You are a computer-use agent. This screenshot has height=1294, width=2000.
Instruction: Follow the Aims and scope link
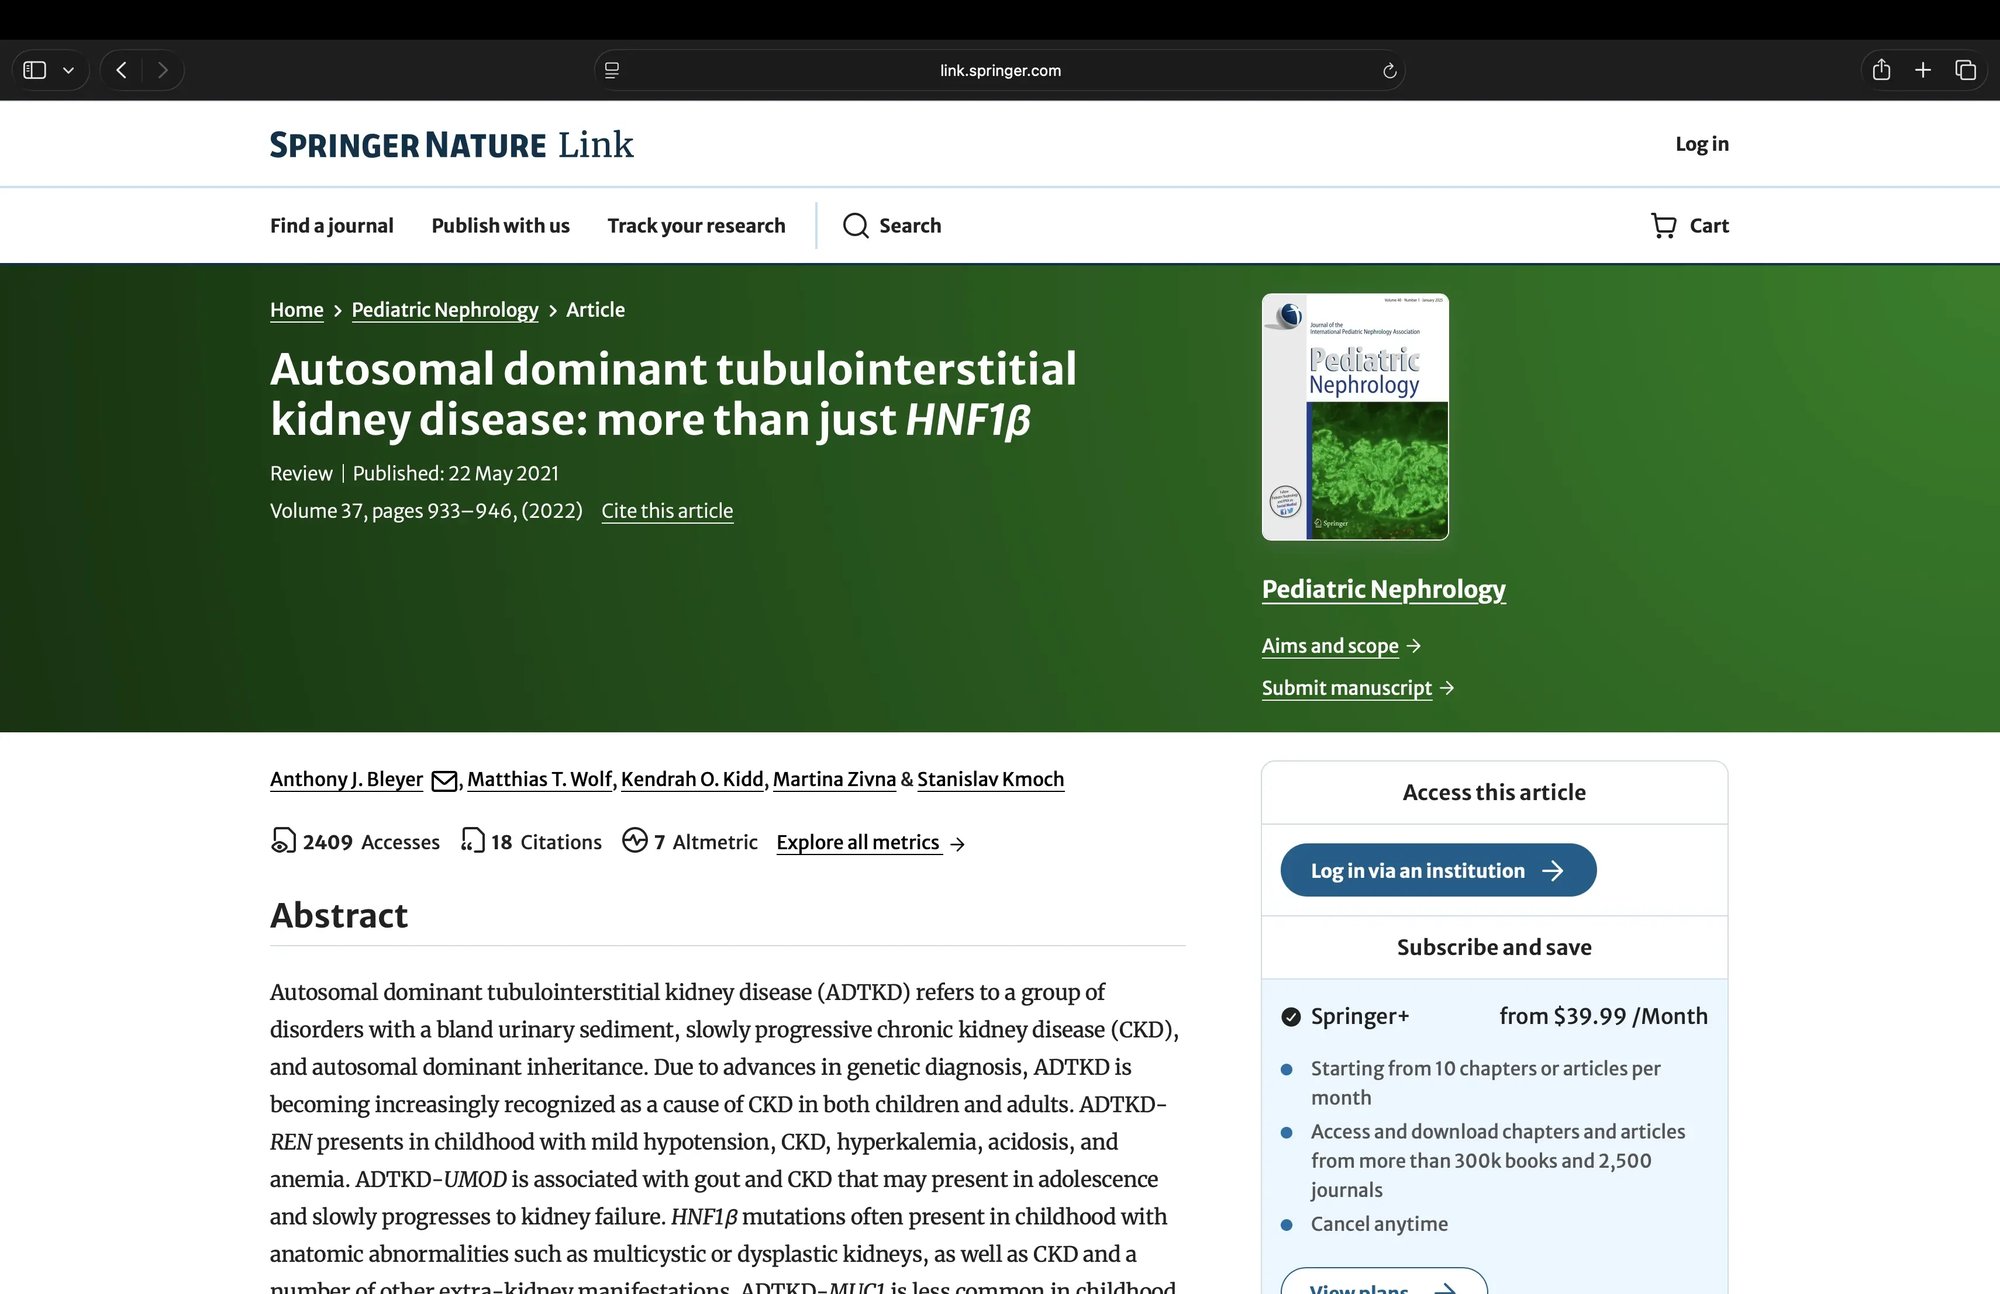[x=1330, y=646]
